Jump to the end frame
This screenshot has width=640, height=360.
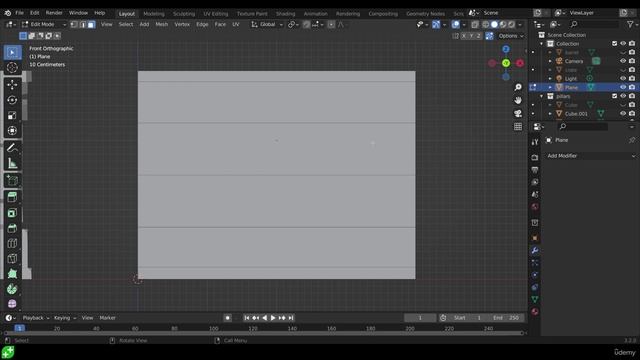[291, 318]
